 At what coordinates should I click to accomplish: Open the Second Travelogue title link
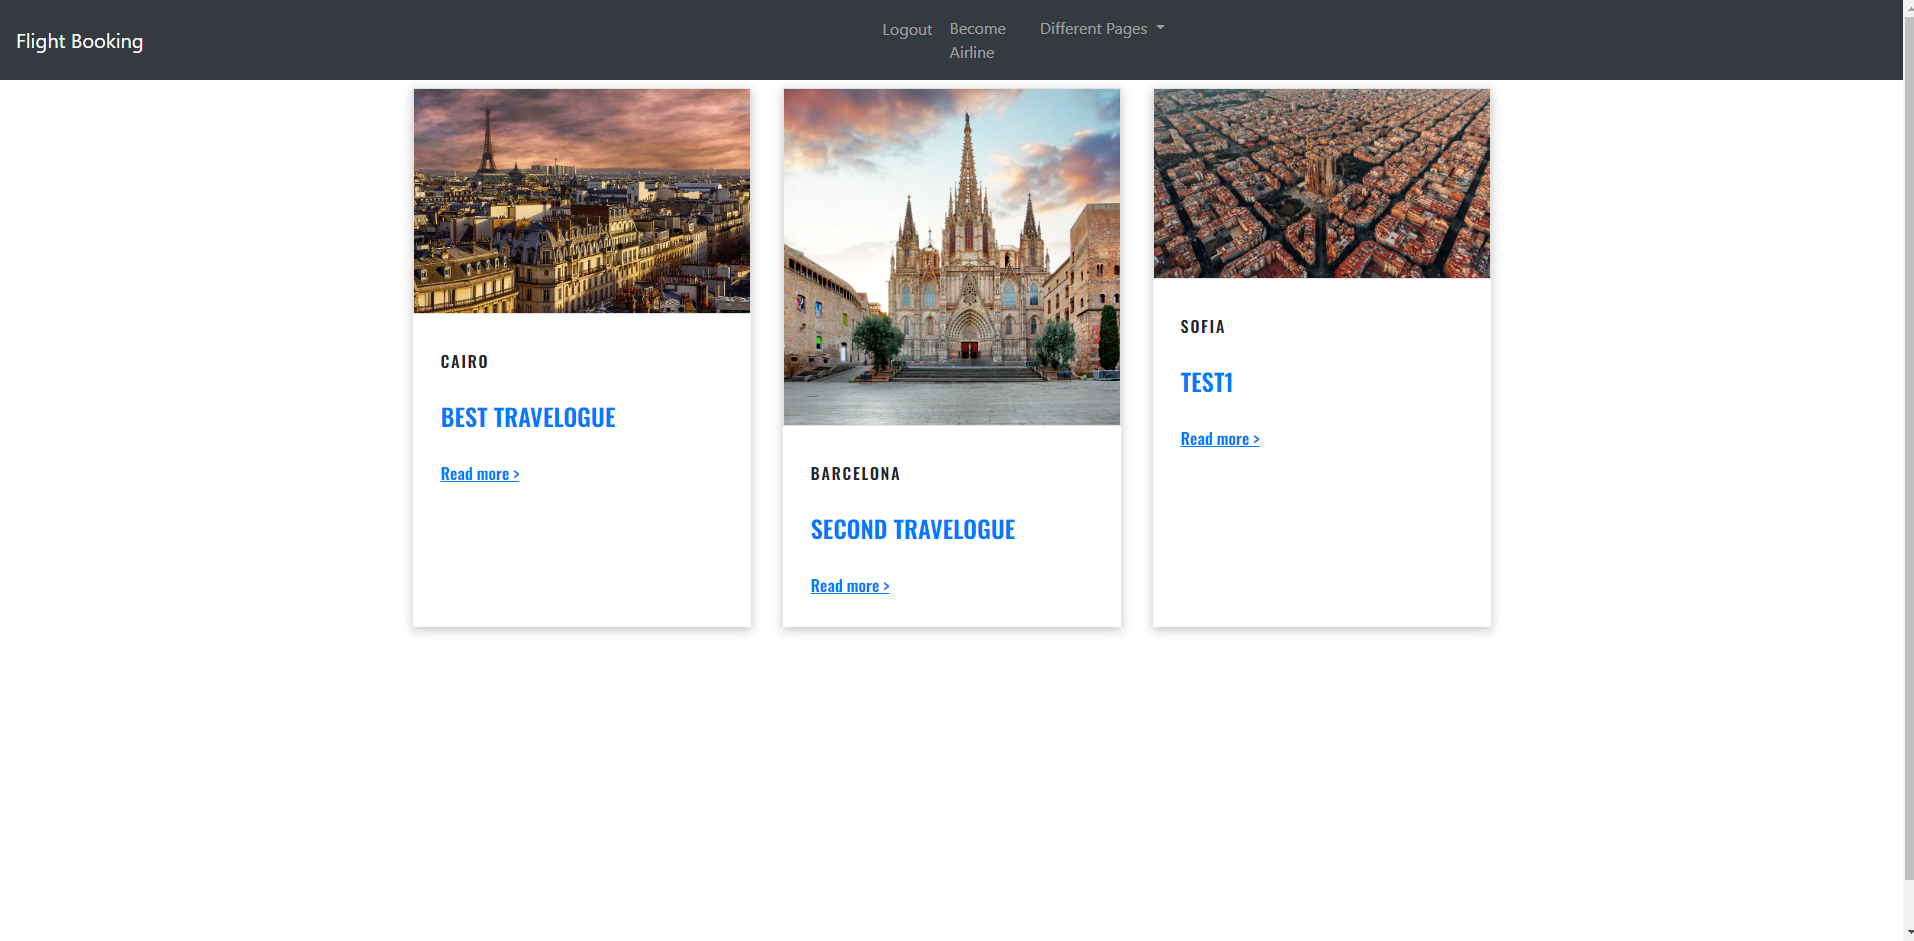(x=913, y=530)
